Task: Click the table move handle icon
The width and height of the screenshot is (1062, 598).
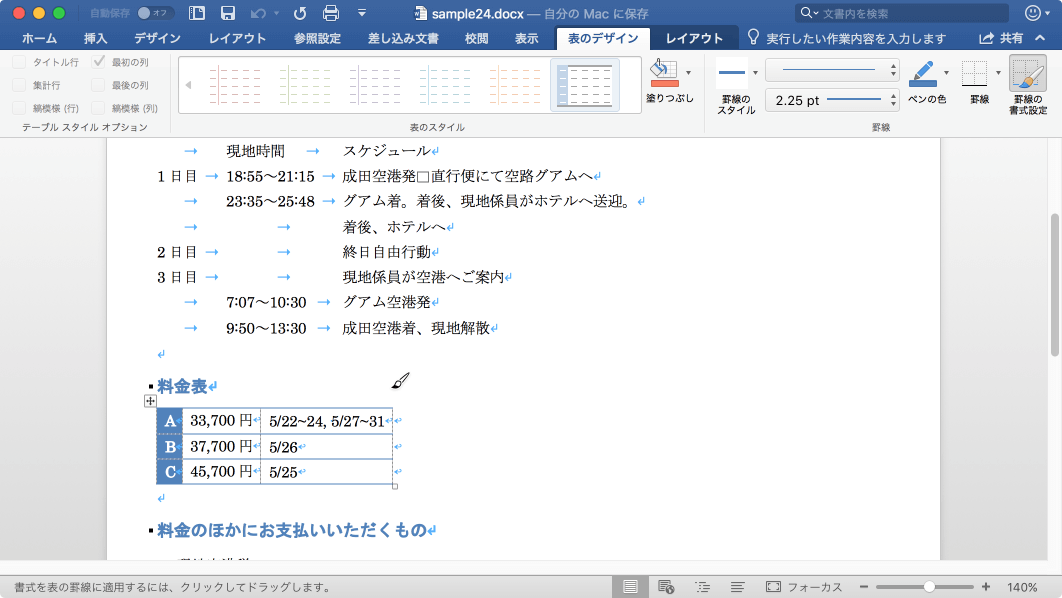Action: [x=150, y=401]
